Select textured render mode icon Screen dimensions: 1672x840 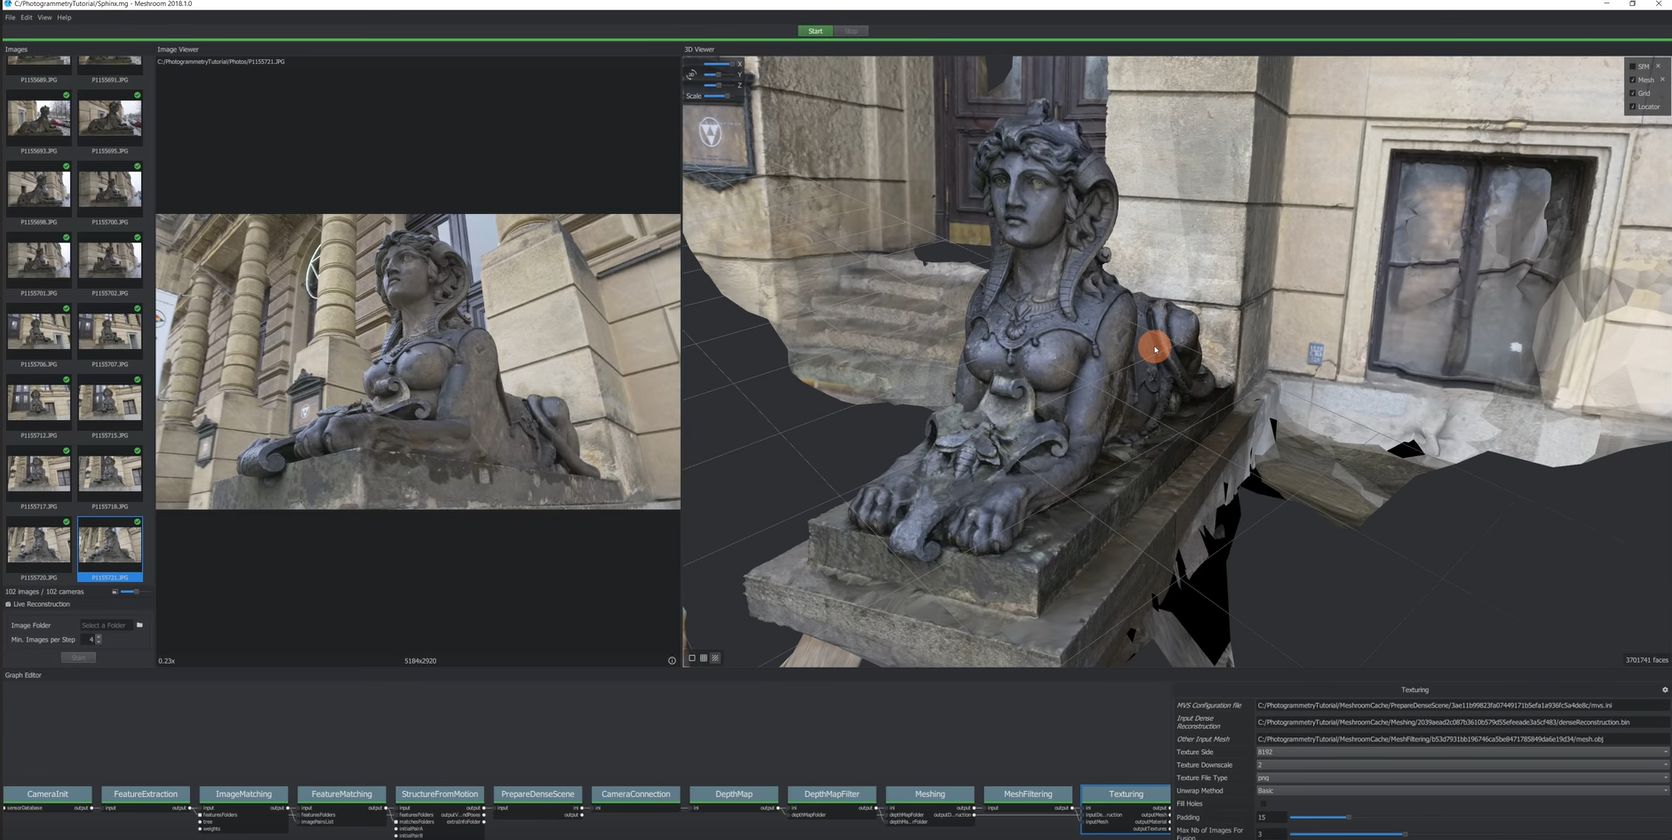coord(715,658)
